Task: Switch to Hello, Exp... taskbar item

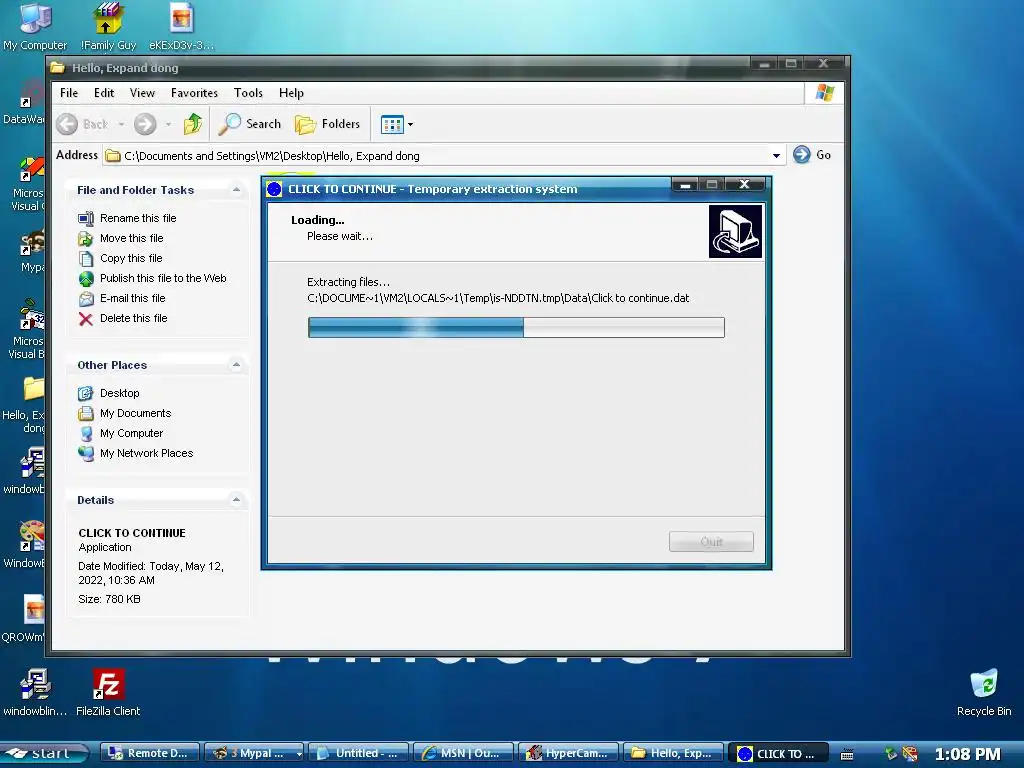Action: pos(673,753)
